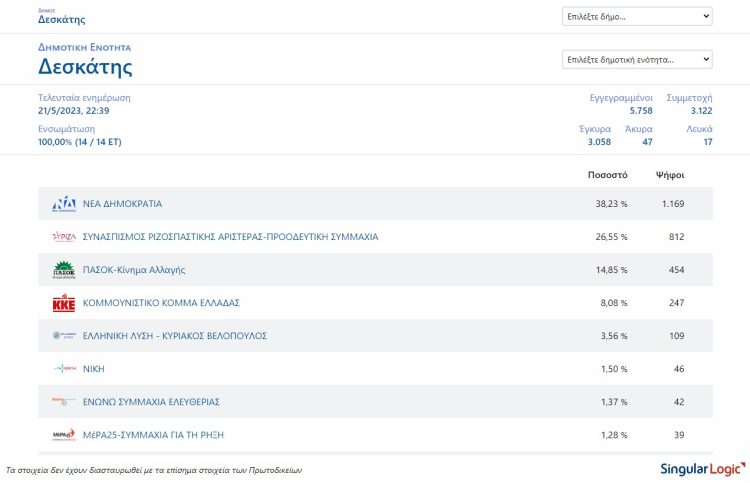The width and height of the screenshot is (750, 483).
Task: Open the ΝΙΚΗ party link
Action: [x=94, y=369]
